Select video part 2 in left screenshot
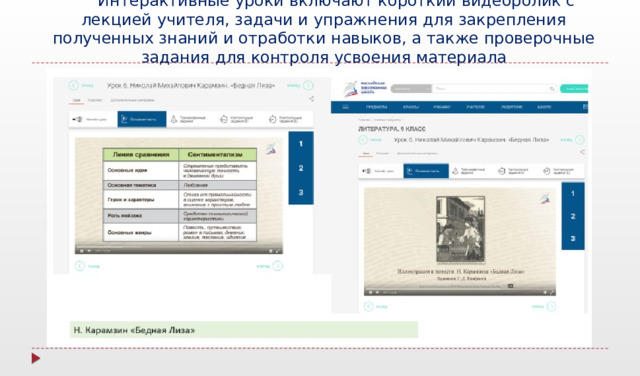Image resolution: width=640 pixels, height=376 pixels. tap(301, 168)
